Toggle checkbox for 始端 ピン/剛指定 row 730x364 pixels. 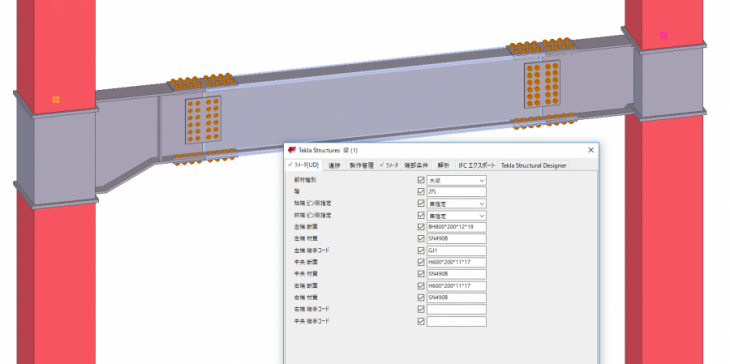pyautogui.click(x=421, y=203)
